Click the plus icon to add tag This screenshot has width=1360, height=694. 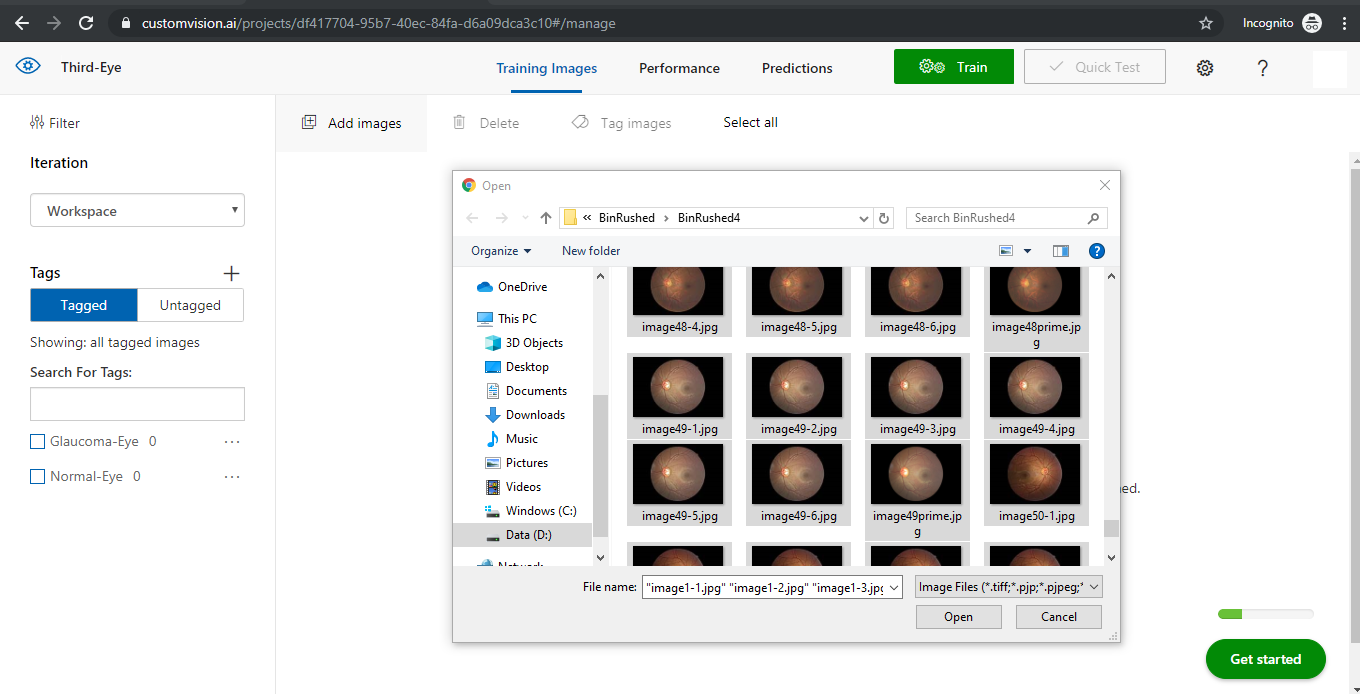(x=231, y=273)
